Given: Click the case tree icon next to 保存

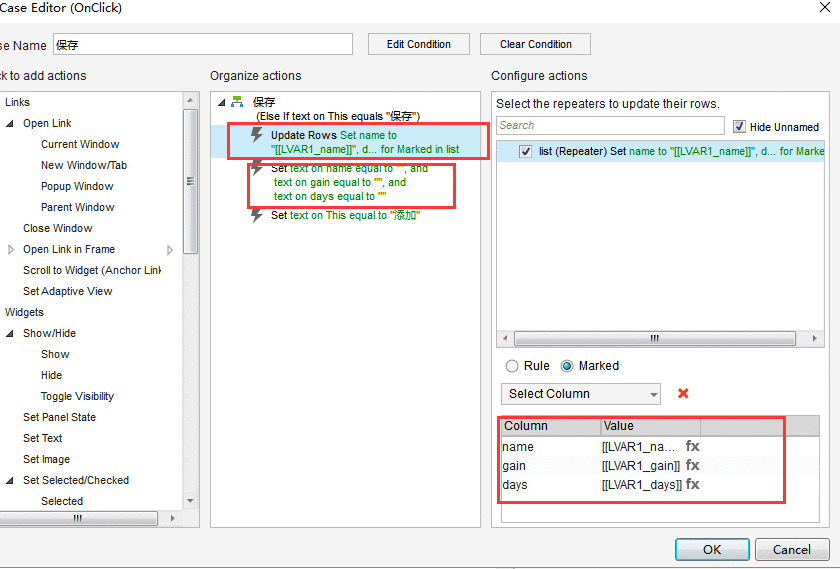Looking at the screenshot, I should coord(237,102).
